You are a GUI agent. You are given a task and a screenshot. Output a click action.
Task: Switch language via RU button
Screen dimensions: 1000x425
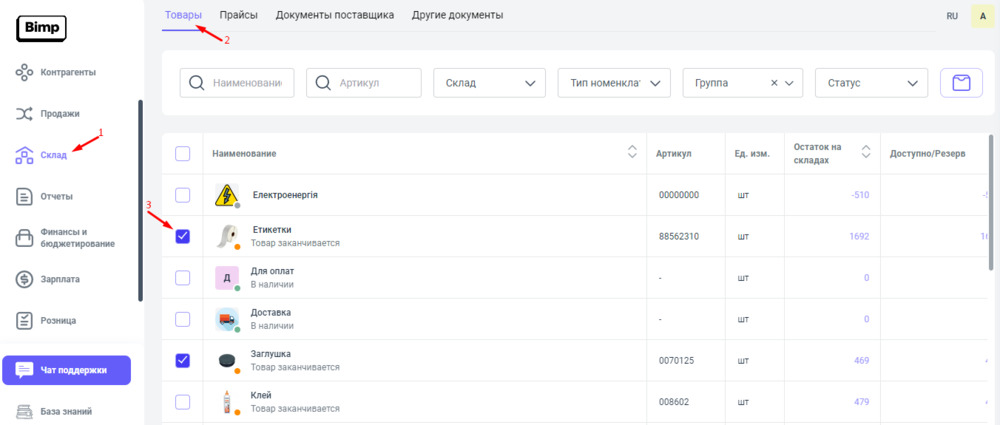[x=952, y=16]
